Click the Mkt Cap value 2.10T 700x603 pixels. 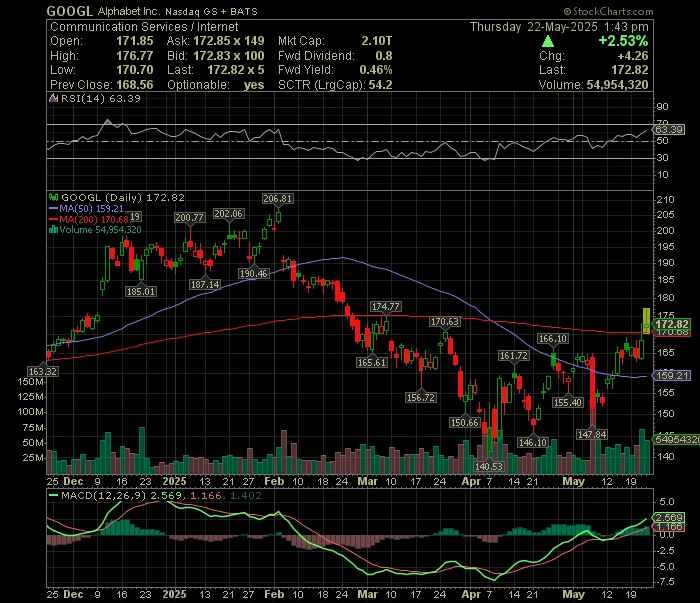click(x=376, y=41)
